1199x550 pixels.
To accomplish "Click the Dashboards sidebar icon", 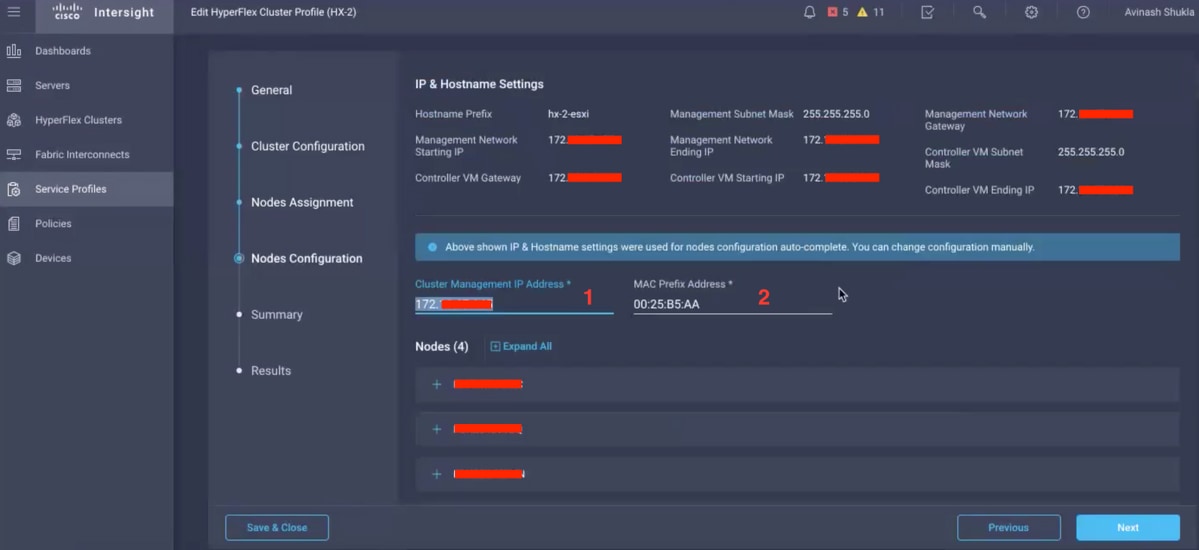I will (14, 51).
